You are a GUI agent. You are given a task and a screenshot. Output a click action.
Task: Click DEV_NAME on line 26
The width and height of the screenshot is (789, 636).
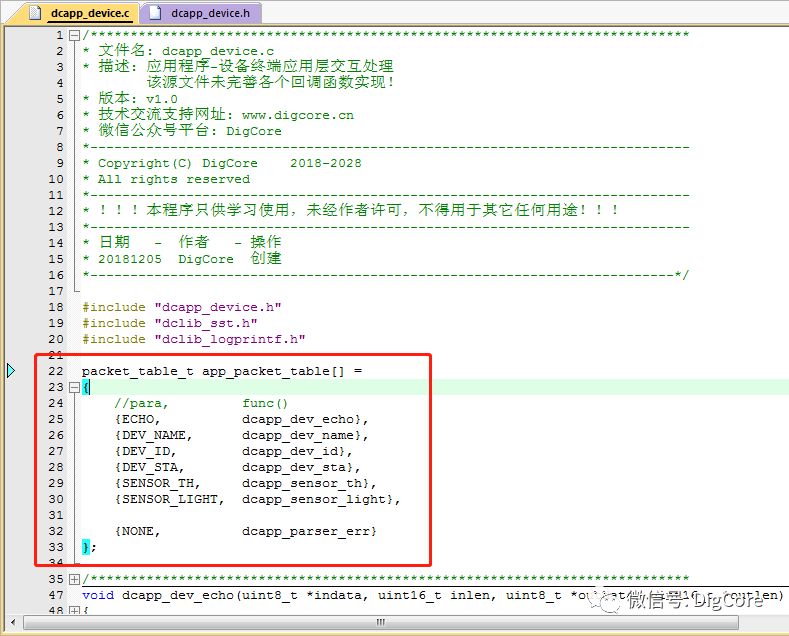click(153, 435)
